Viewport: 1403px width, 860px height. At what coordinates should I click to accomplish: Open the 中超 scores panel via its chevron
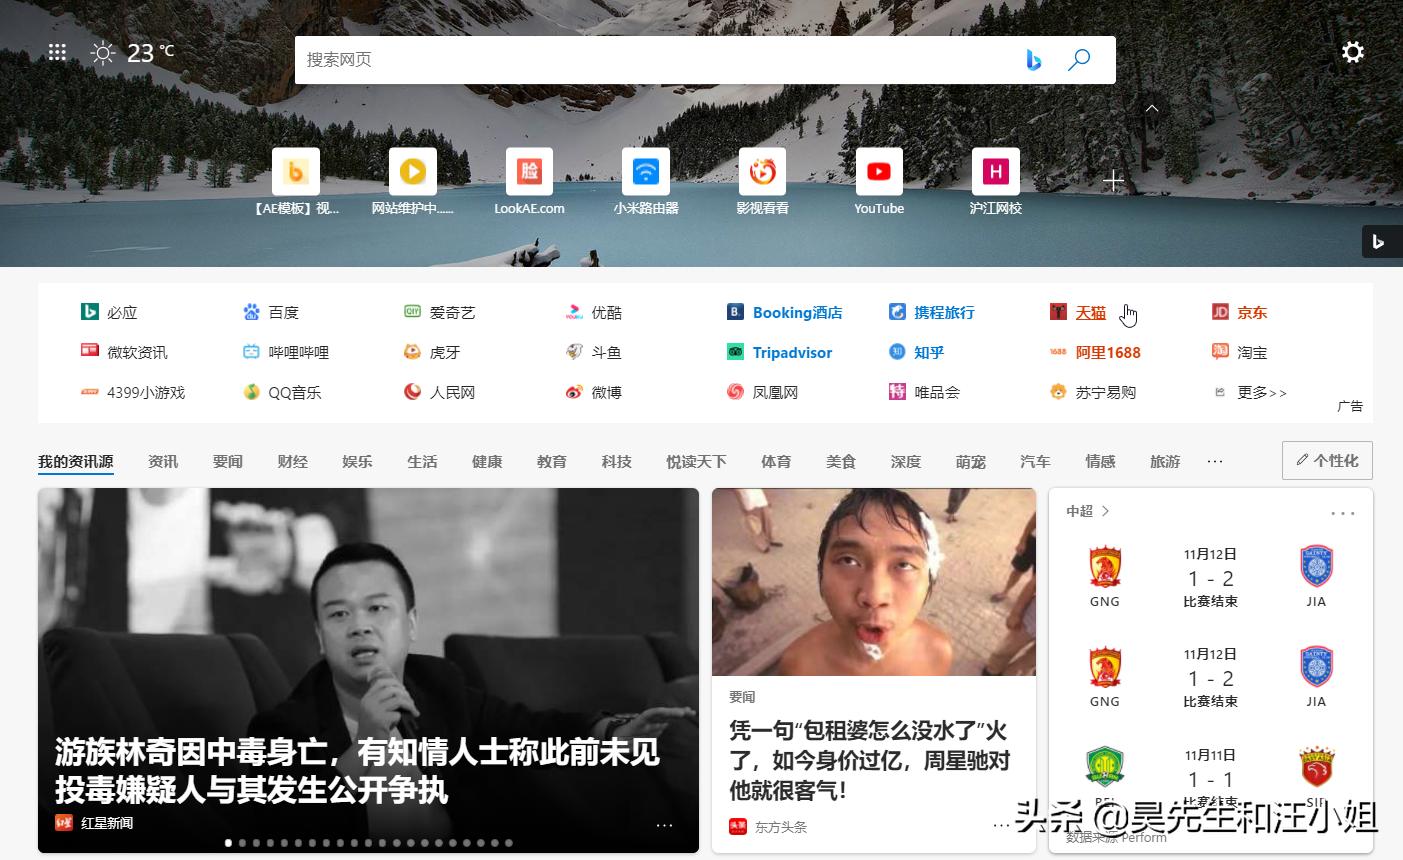tap(1105, 511)
